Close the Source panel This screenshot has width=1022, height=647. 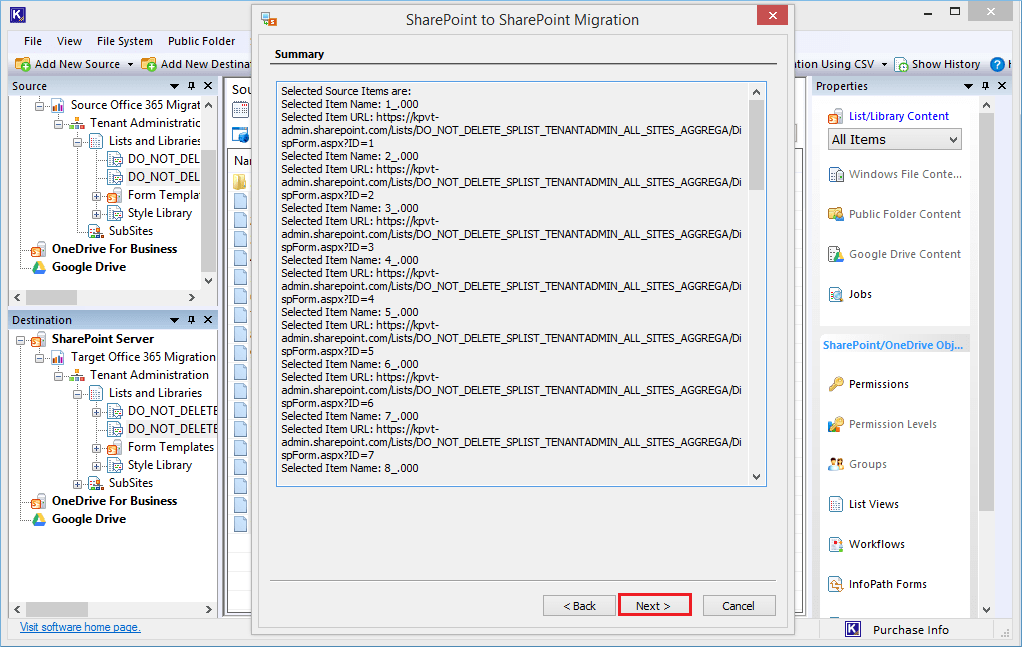point(208,86)
